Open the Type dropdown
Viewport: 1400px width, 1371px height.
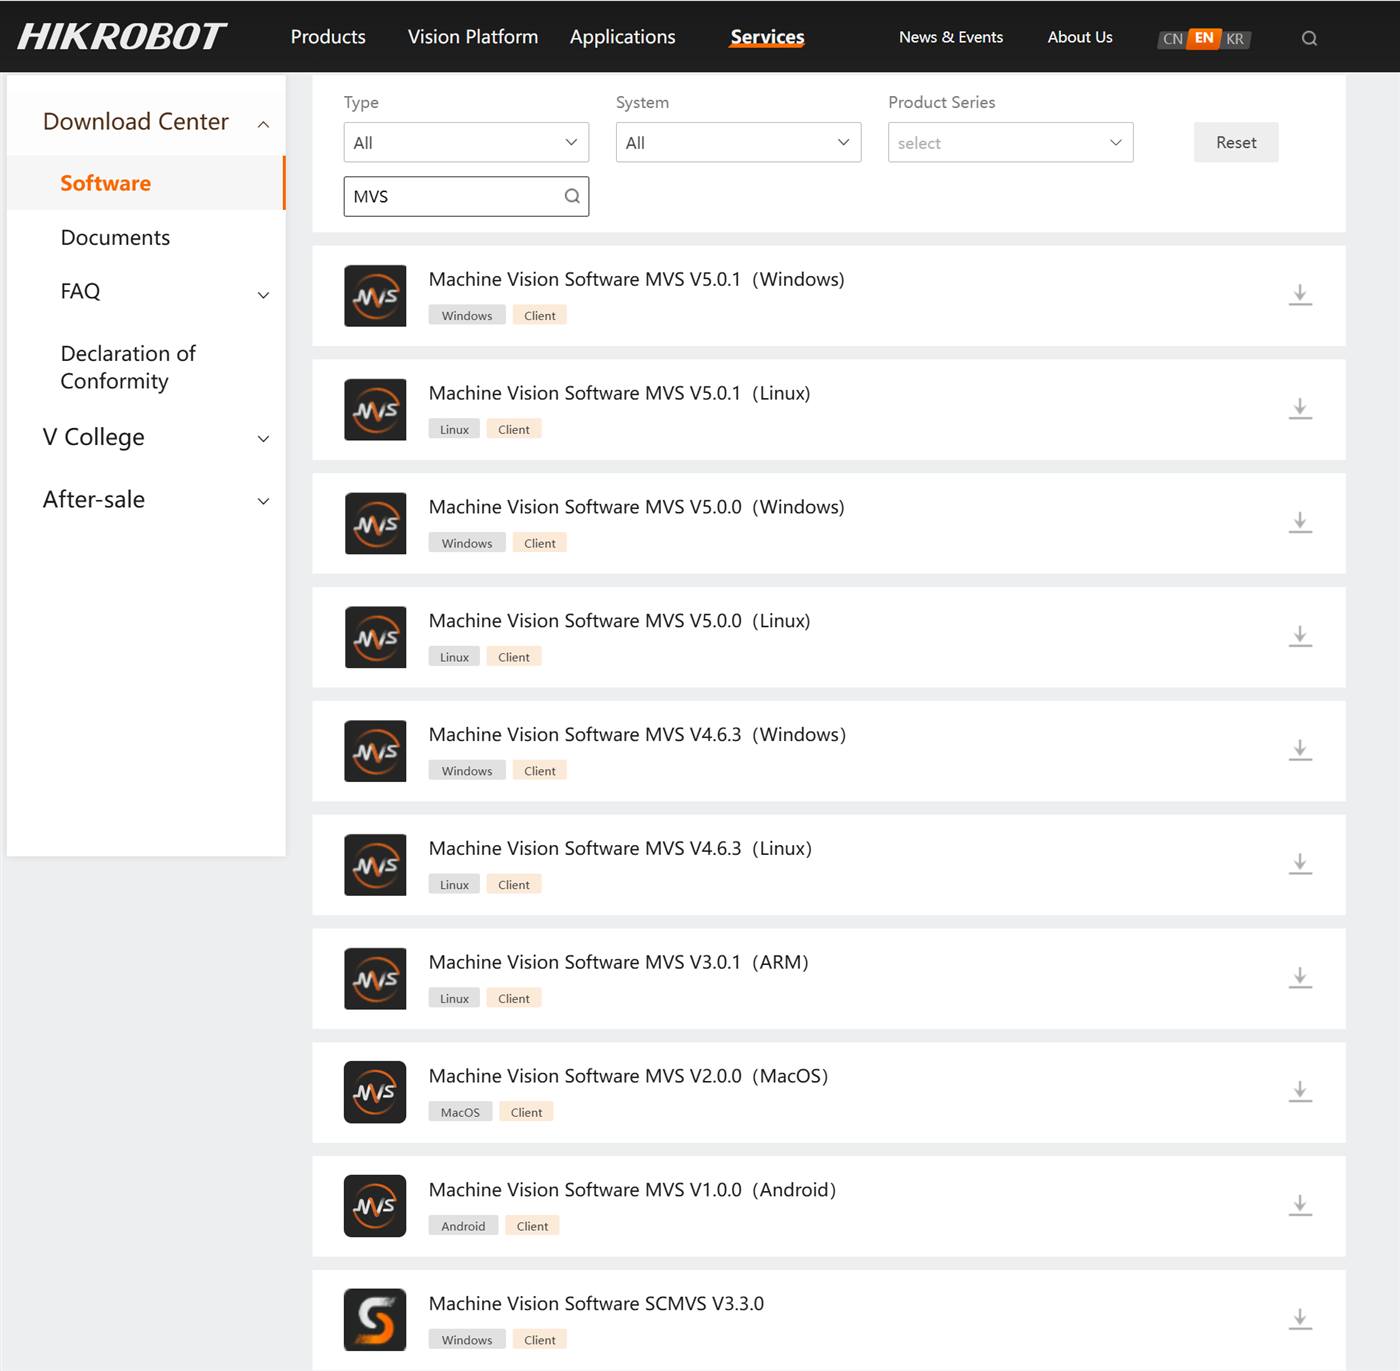pyautogui.click(x=466, y=142)
